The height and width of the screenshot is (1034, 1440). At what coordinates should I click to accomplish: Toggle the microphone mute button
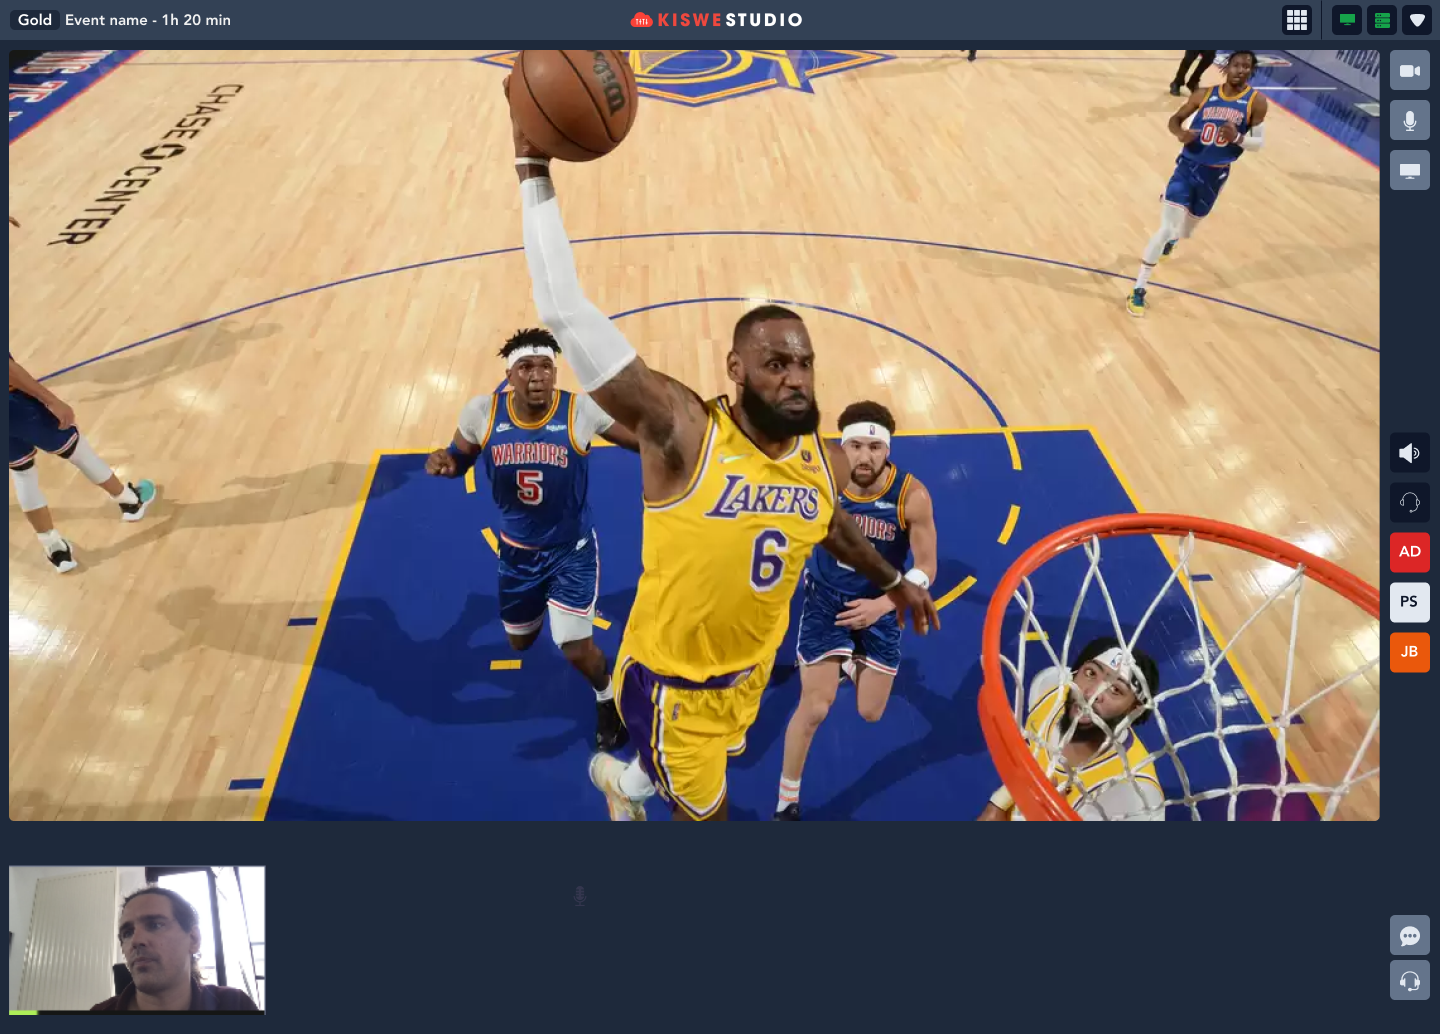[1410, 121]
